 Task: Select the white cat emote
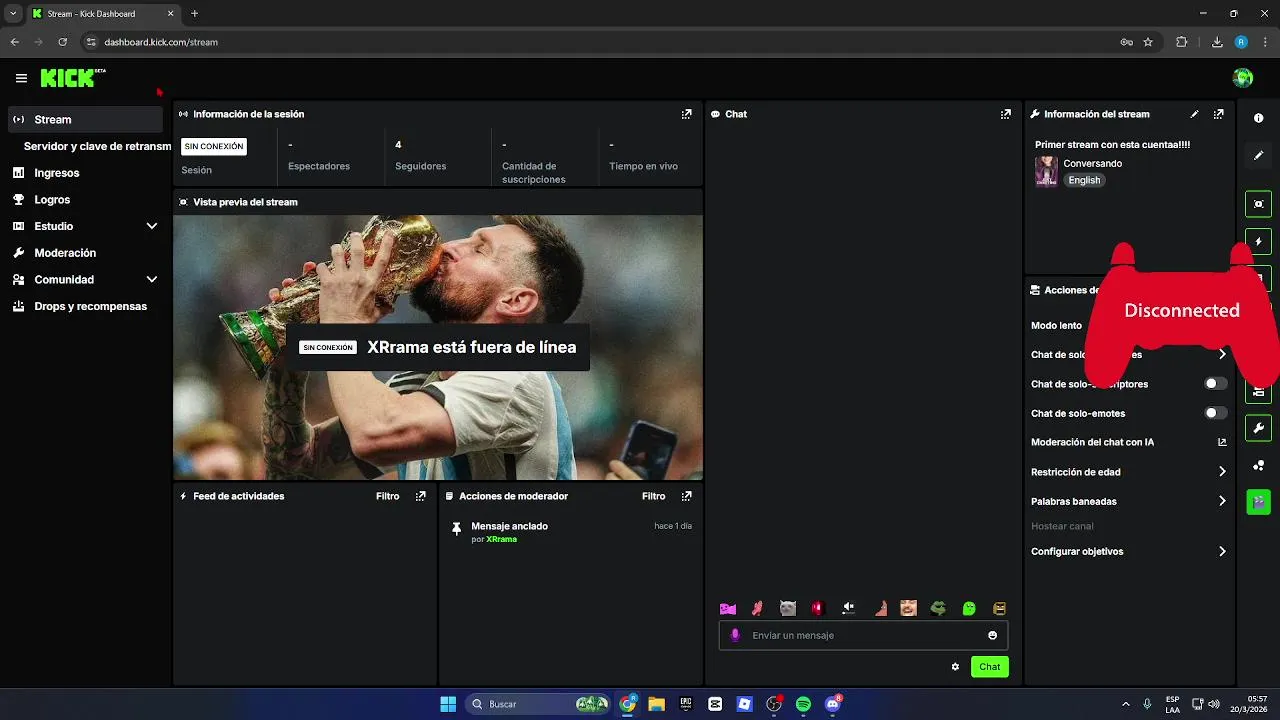788,608
